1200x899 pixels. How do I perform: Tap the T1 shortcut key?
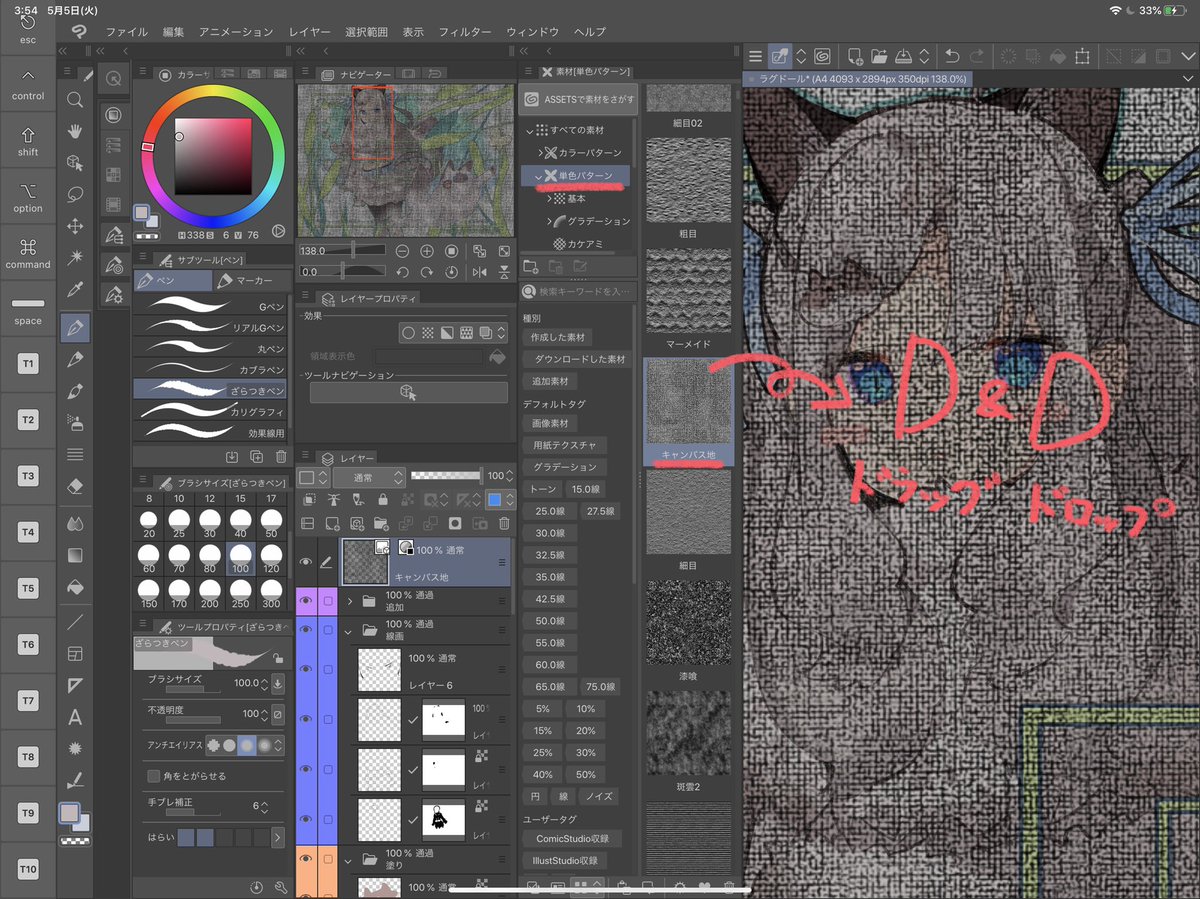(28, 363)
